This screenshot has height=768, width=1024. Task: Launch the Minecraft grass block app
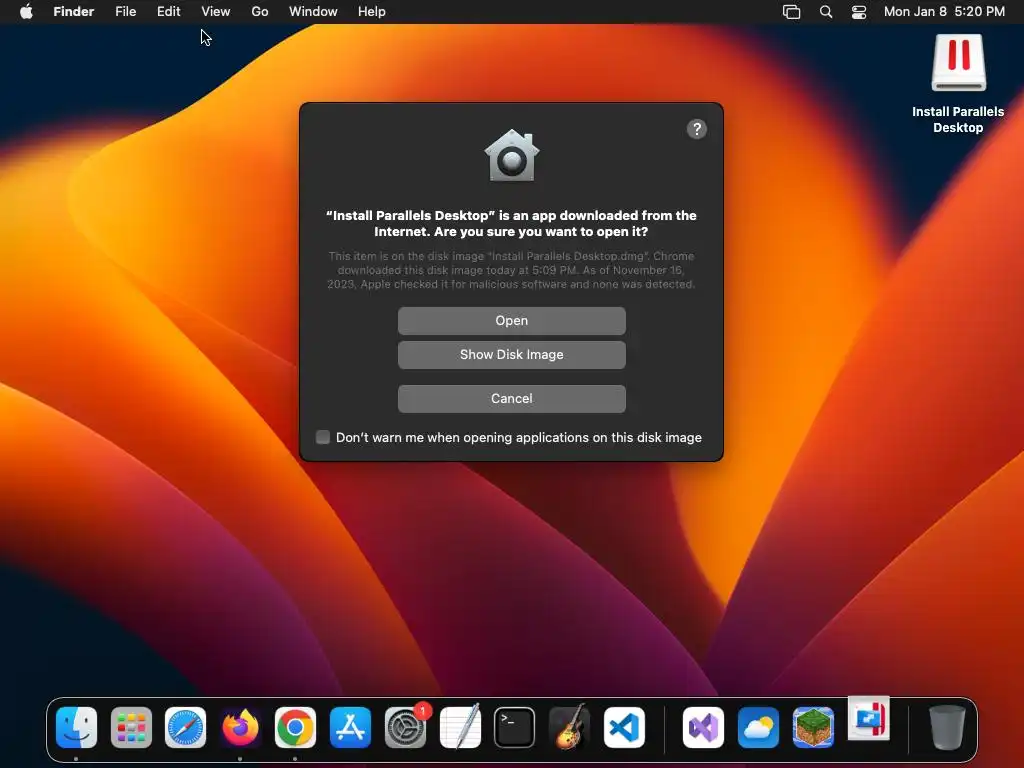point(813,728)
